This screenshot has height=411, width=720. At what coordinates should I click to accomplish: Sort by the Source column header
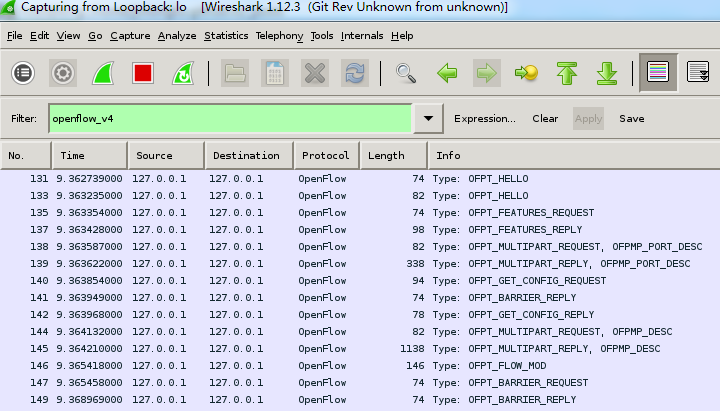coord(166,156)
